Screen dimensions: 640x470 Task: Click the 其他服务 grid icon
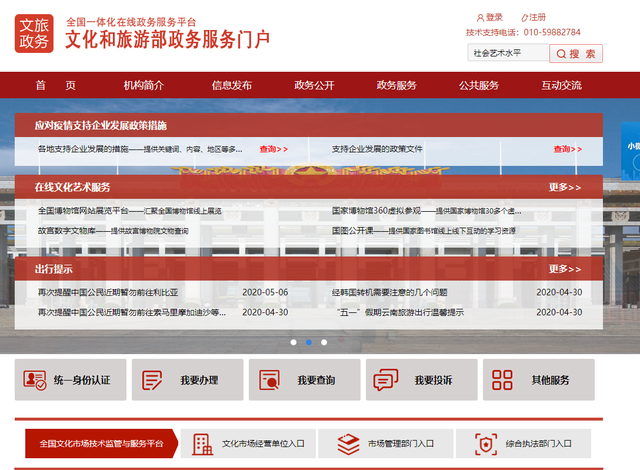tap(503, 380)
